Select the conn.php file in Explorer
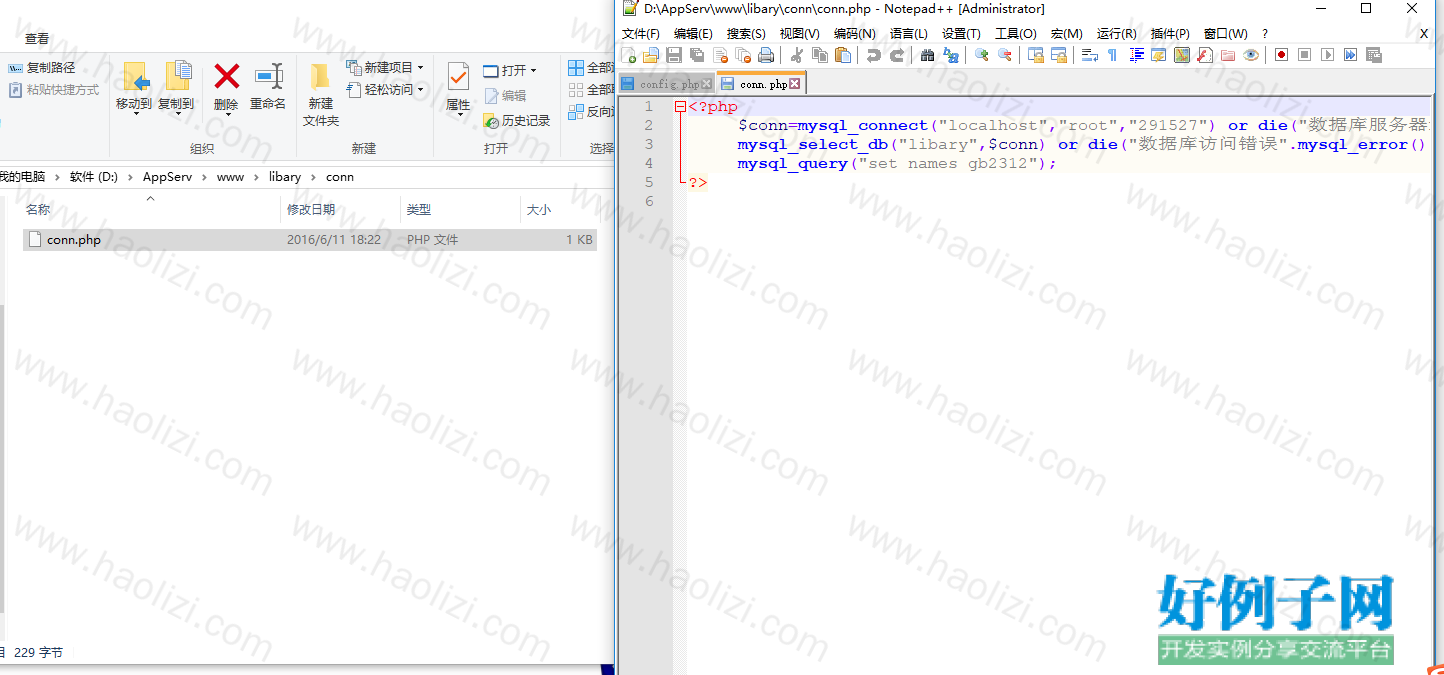Viewport: 1444px width, 675px height. point(309,240)
